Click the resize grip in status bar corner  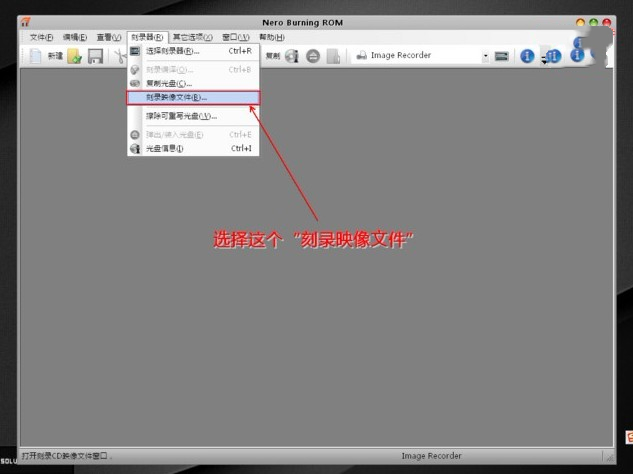tap(608, 457)
